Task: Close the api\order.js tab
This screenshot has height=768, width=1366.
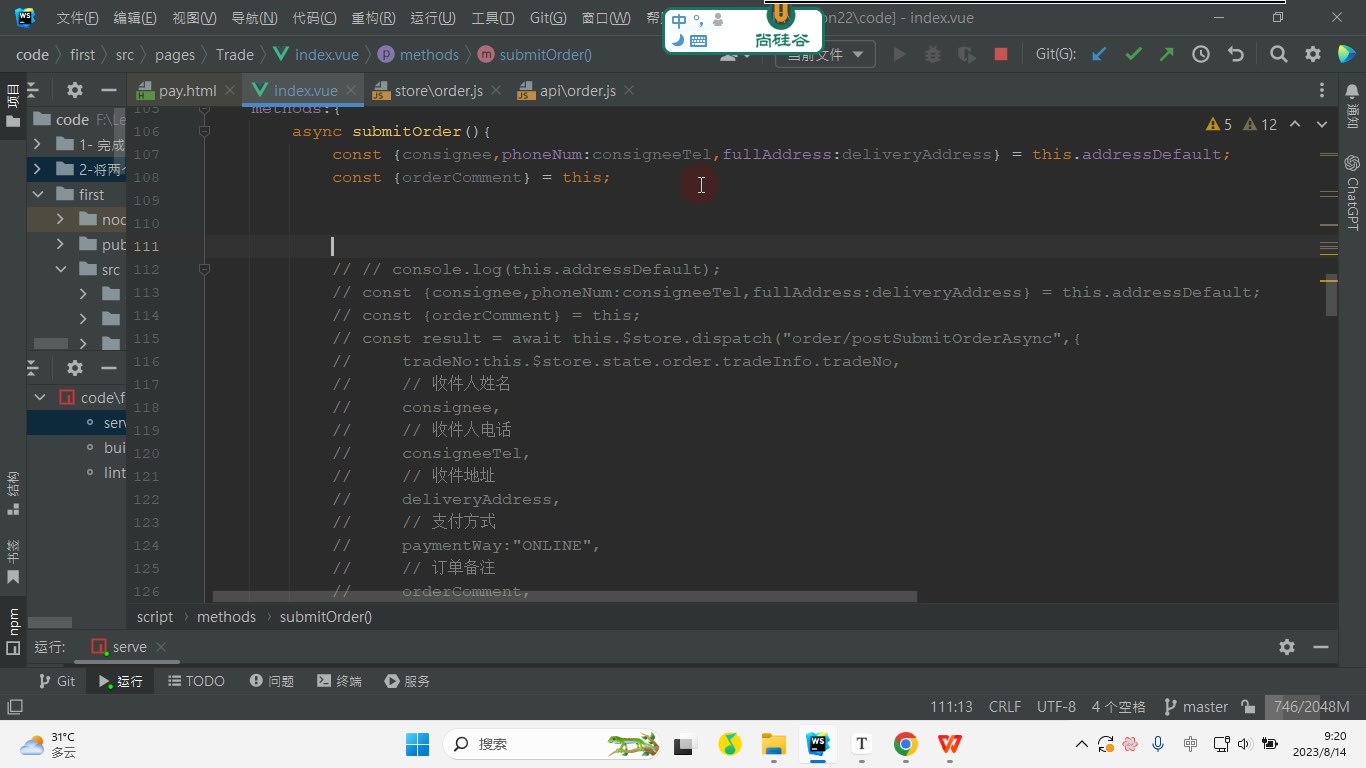Action: (629, 90)
